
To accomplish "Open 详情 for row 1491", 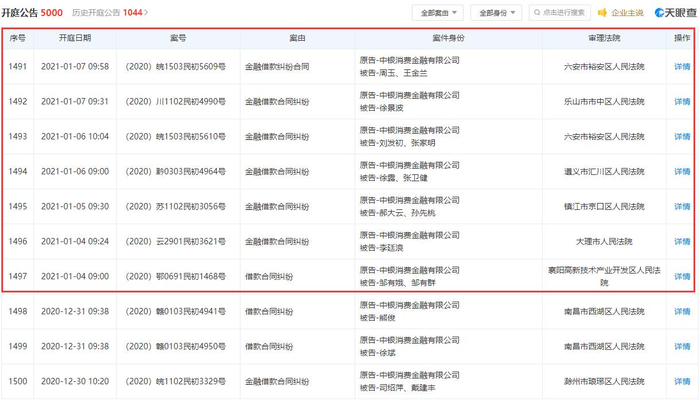I will (682, 67).
